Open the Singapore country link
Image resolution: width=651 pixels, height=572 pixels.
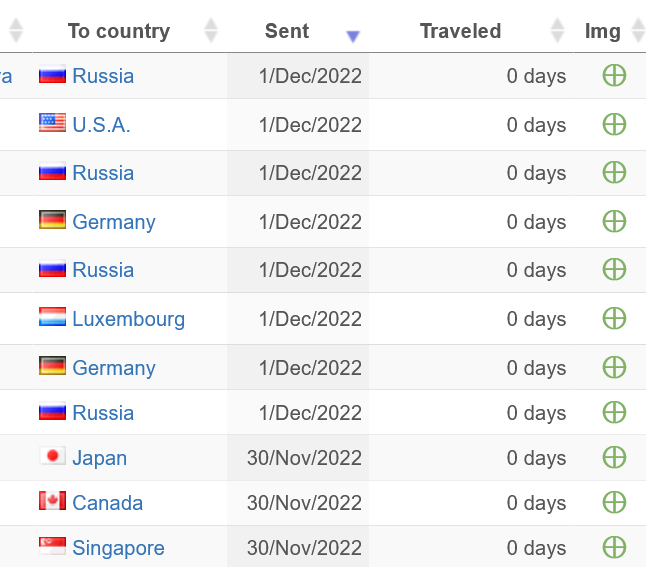[x=118, y=548]
